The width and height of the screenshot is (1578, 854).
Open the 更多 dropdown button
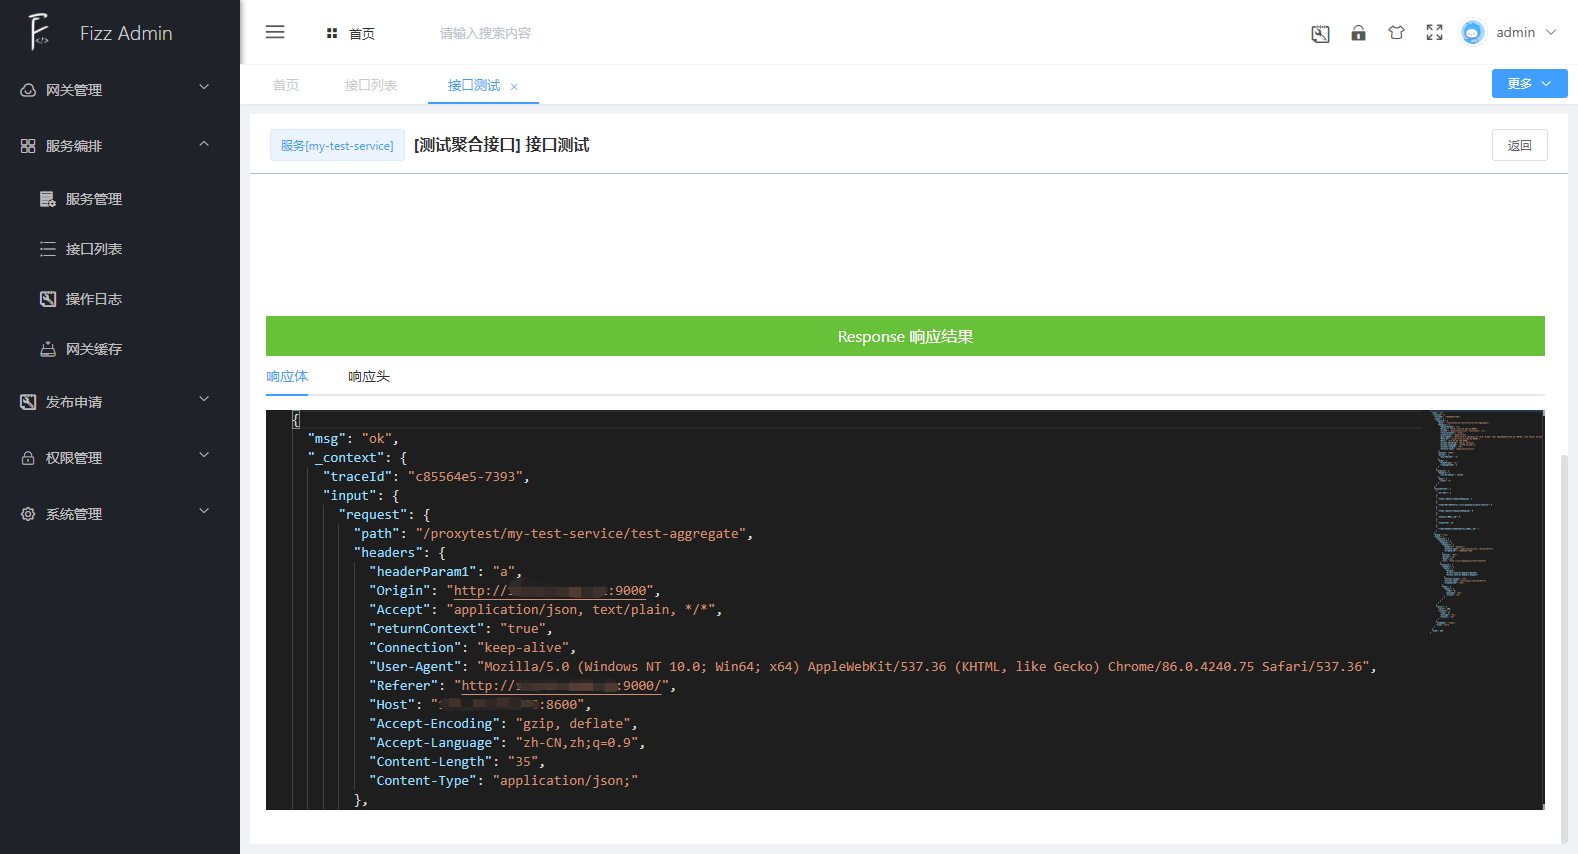[x=1529, y=84]
